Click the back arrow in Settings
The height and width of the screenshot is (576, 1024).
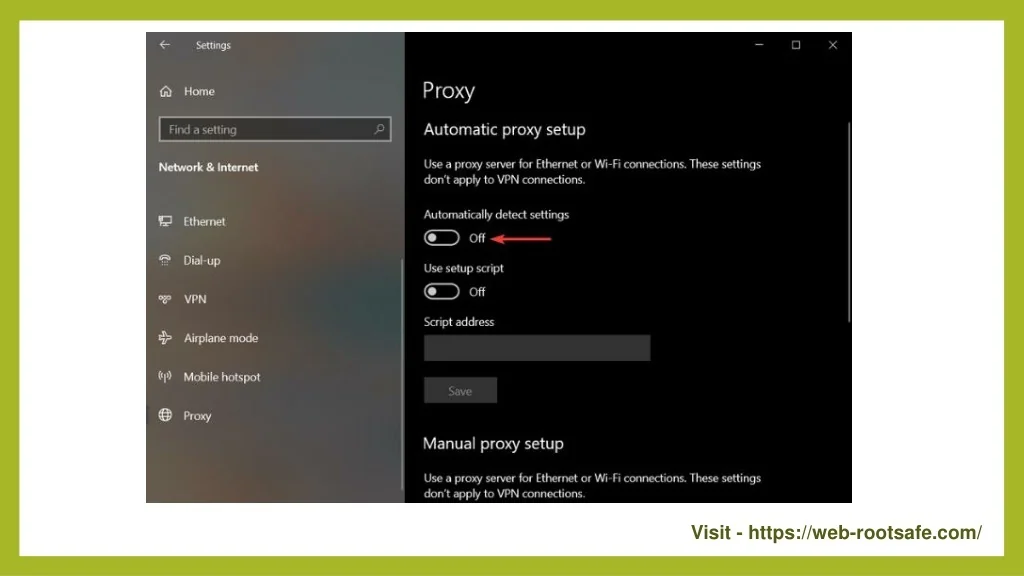[x=165, y=45]
